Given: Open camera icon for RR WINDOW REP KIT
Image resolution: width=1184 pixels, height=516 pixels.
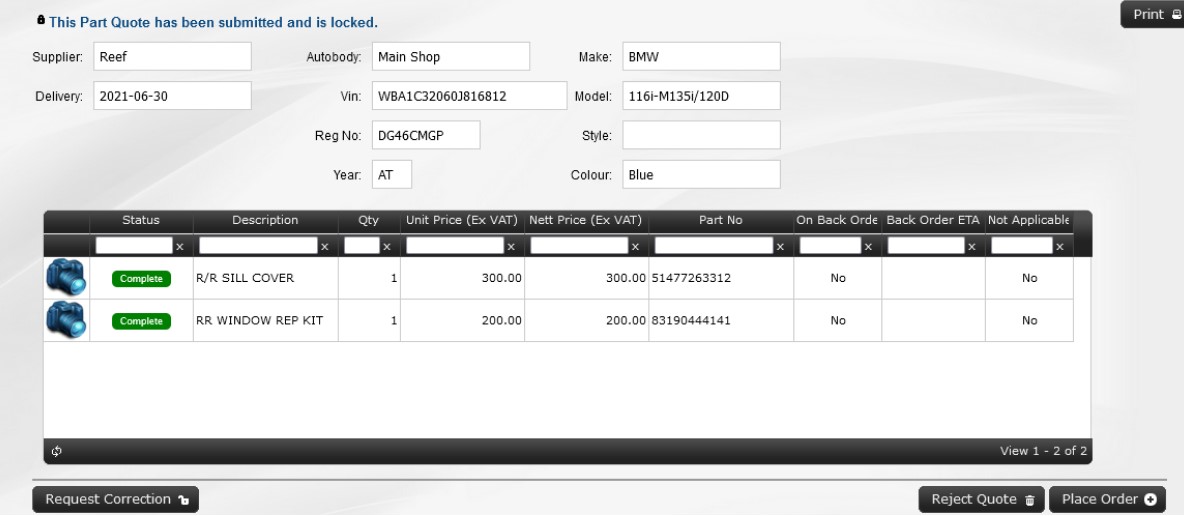Looking at the screenshot, I should 66,320.
